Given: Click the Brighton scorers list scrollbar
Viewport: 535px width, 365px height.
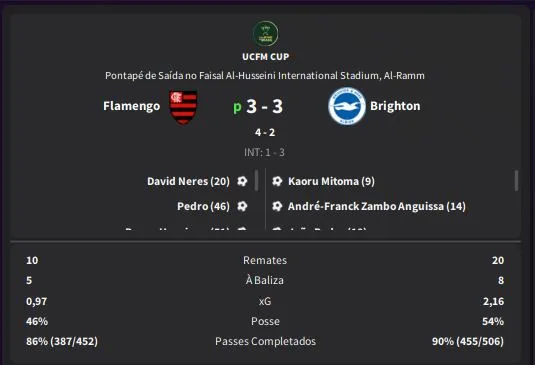Looking at the screenshot, I should point(516,180).
